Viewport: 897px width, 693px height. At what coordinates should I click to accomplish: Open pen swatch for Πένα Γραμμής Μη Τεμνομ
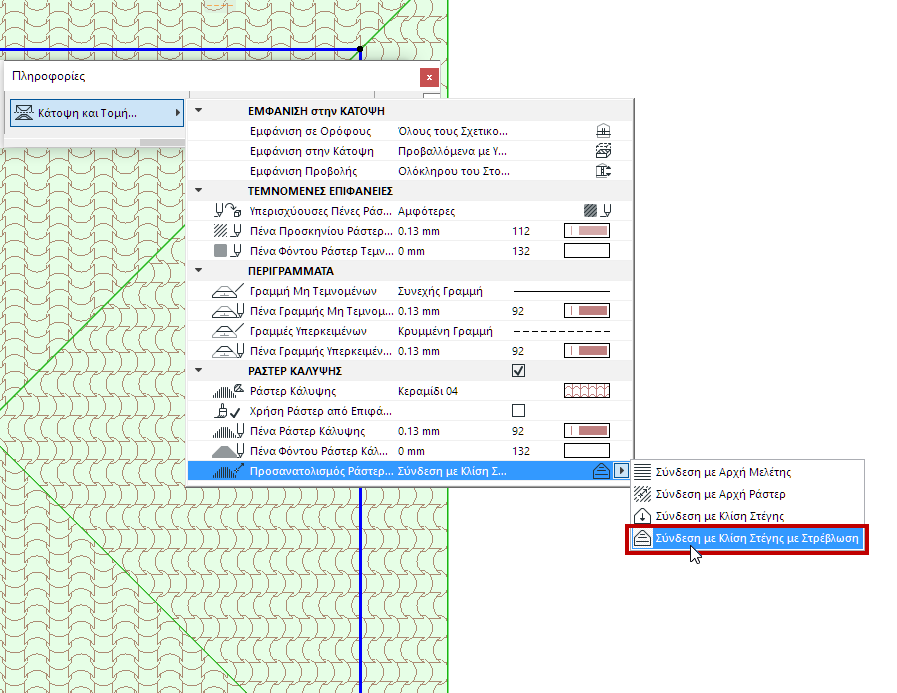pos(587,311)
